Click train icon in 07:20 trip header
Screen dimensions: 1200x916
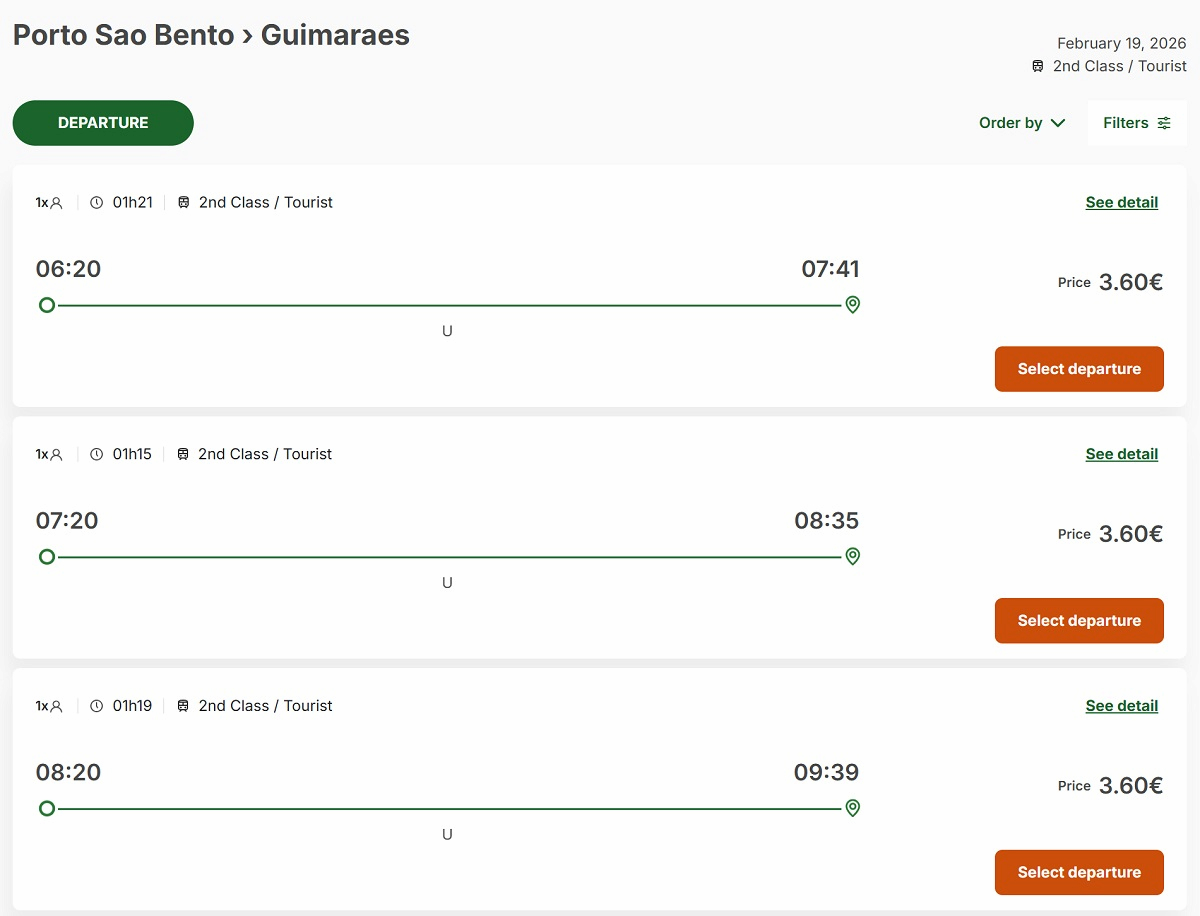(183, 454)
